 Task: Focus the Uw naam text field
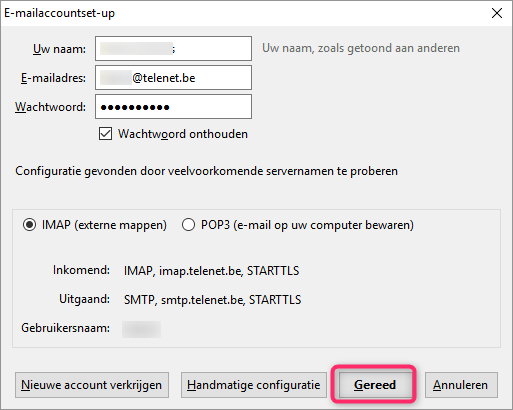tap(173, 49)
